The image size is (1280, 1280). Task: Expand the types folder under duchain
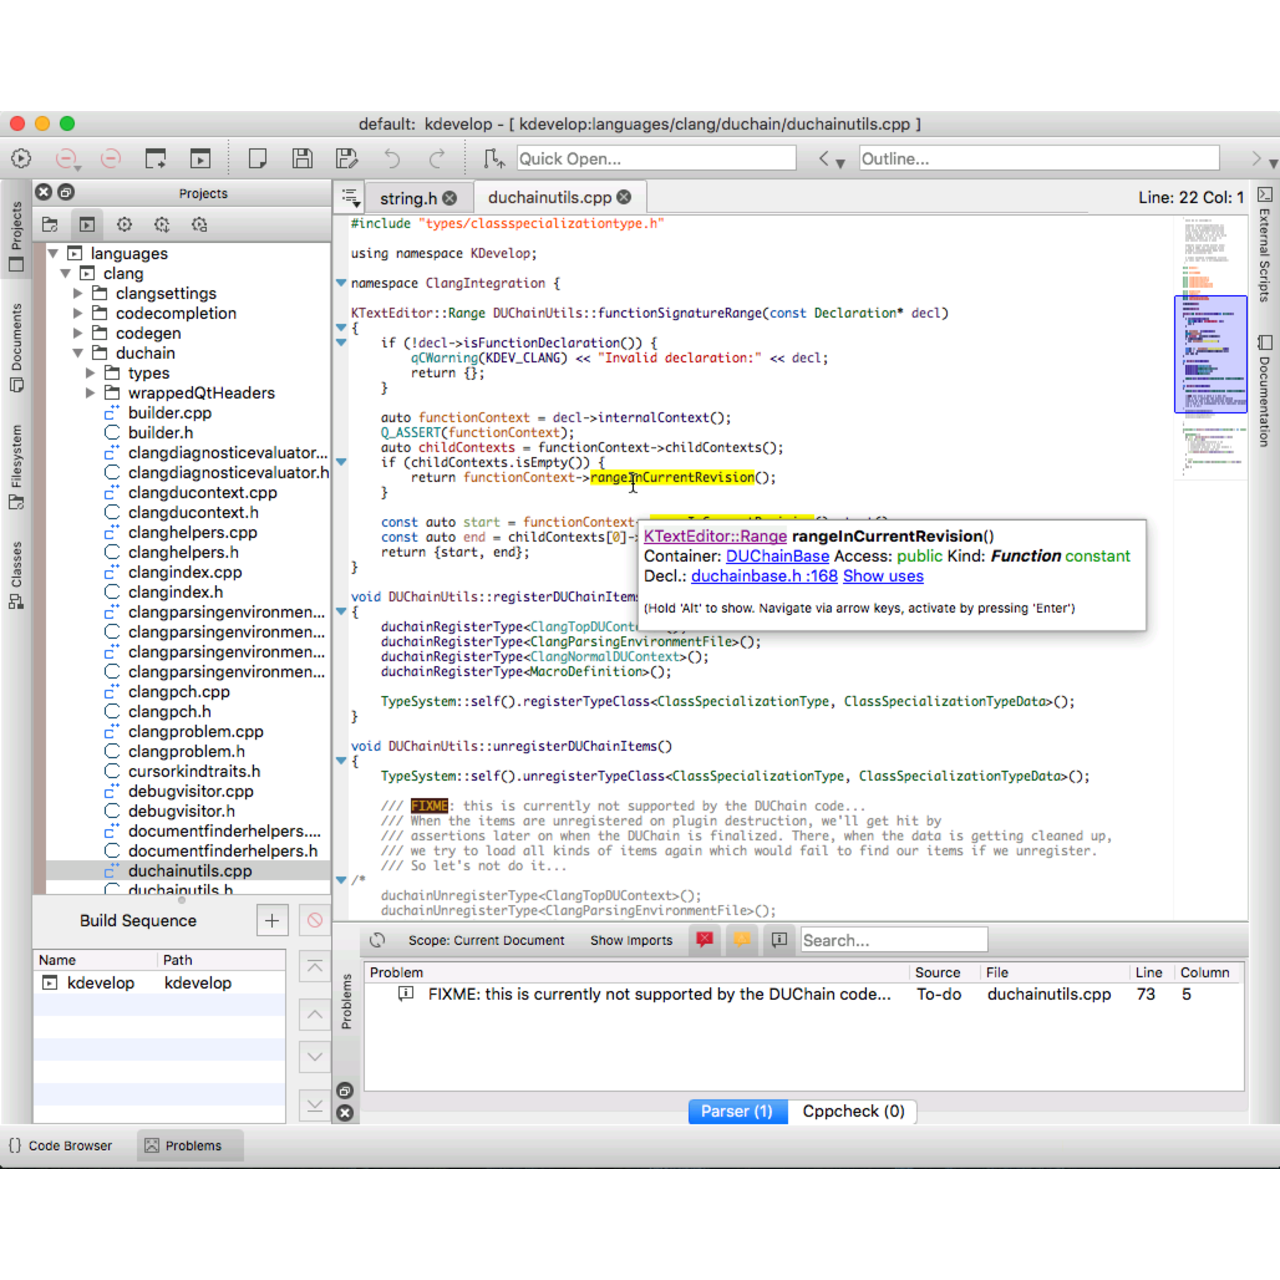(90, 372)
